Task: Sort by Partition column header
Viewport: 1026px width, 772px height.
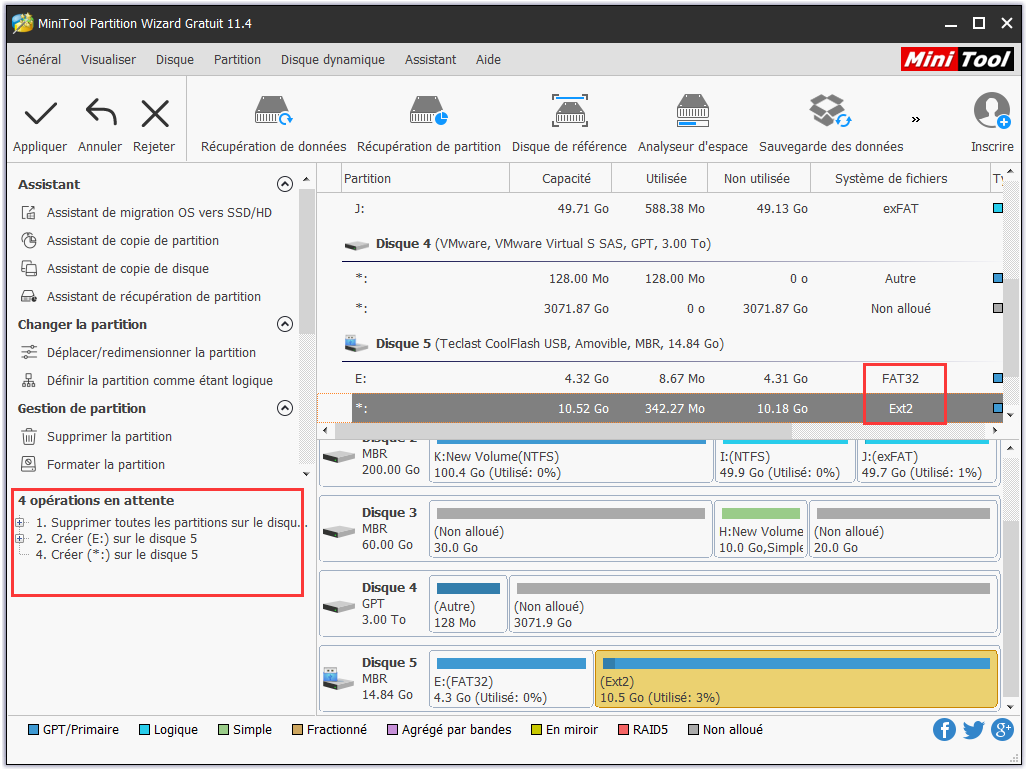Action: point(425,179)
